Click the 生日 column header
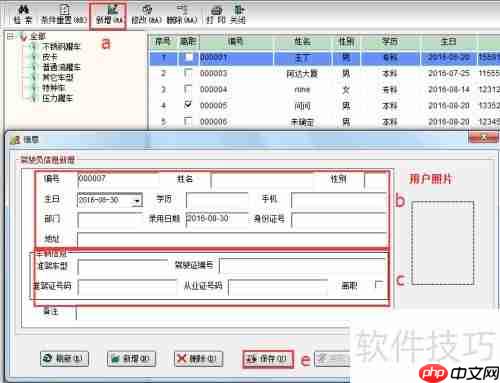The width and height of the screenshot is (500, 383). pyautogui.click(x=448, y=42)
